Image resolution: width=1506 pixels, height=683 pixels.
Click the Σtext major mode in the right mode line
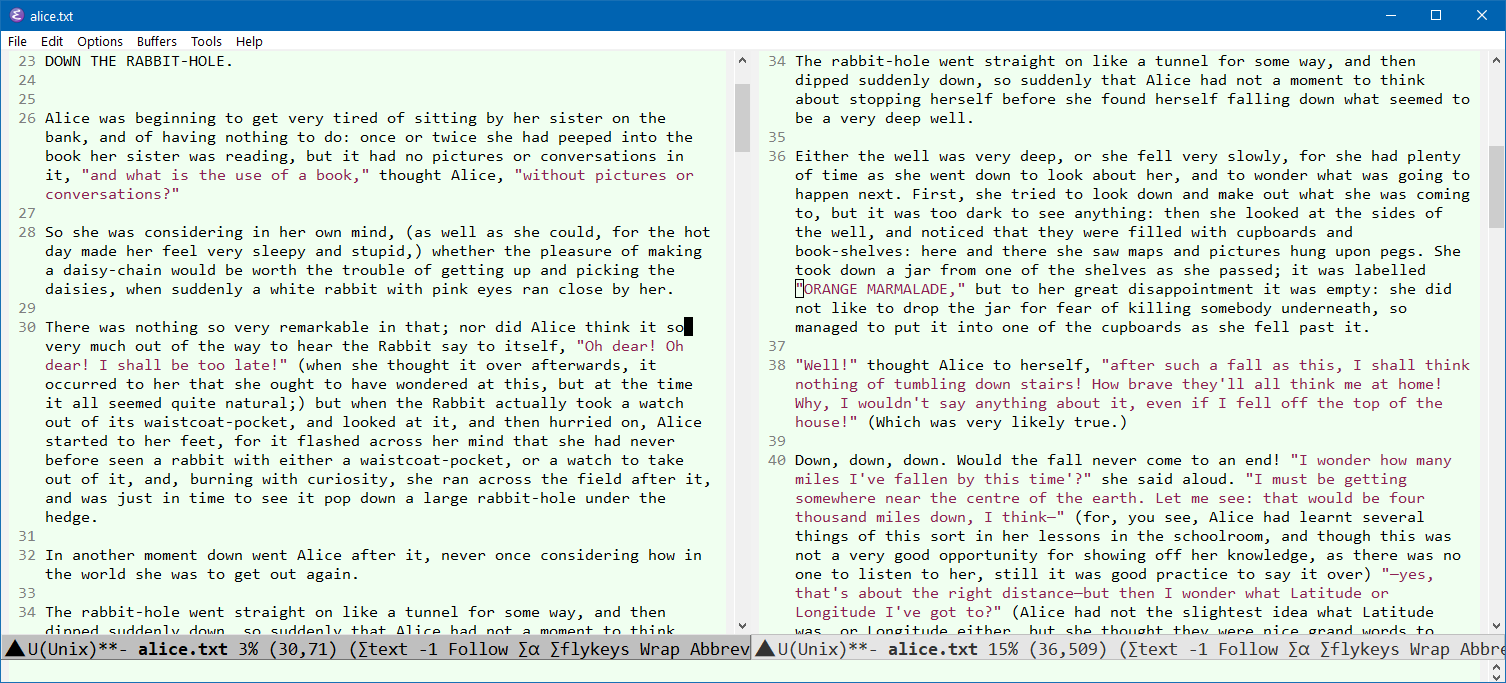(1154, 649)
